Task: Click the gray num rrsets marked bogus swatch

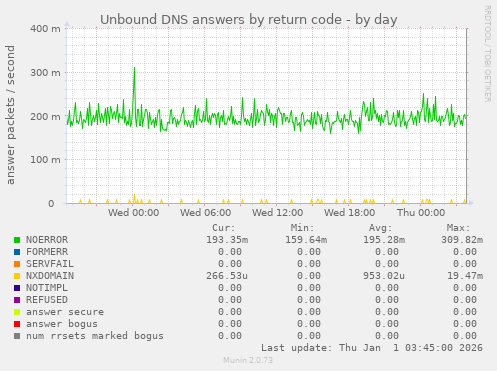Action: pos(17,336)
